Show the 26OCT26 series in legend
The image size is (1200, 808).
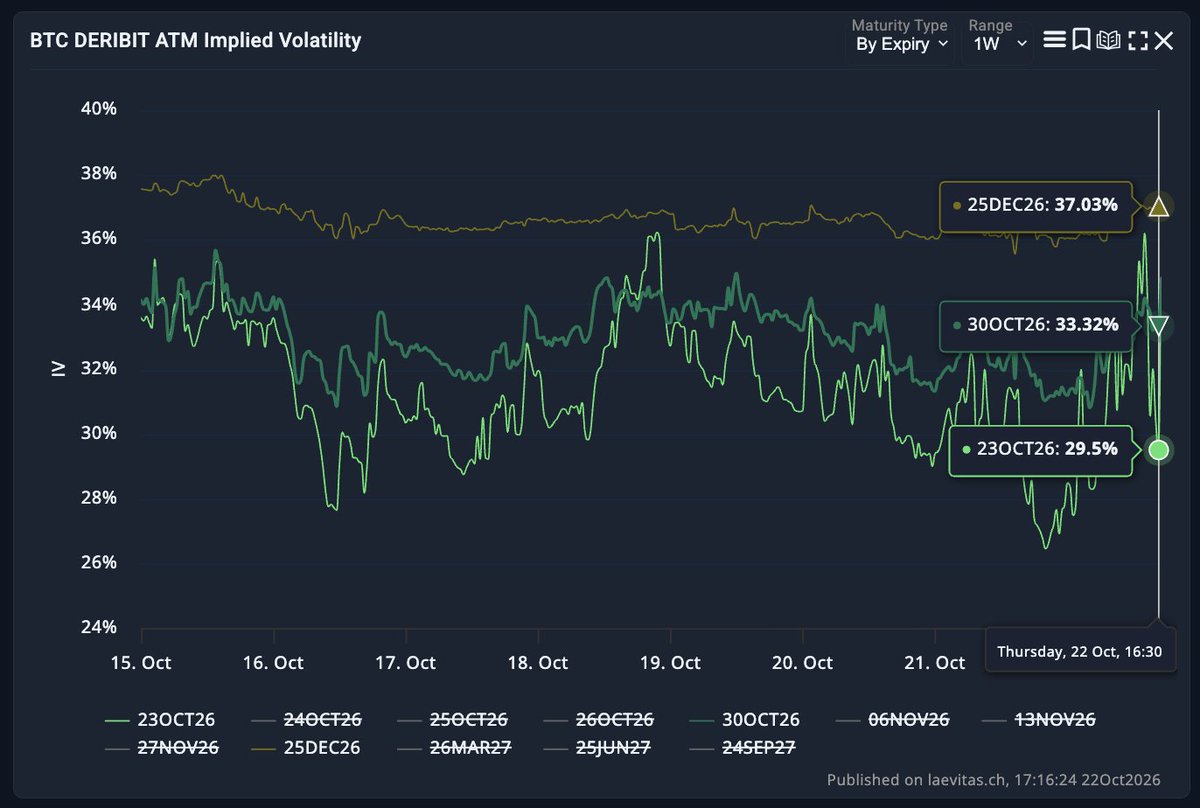click(x=598, y=719)
